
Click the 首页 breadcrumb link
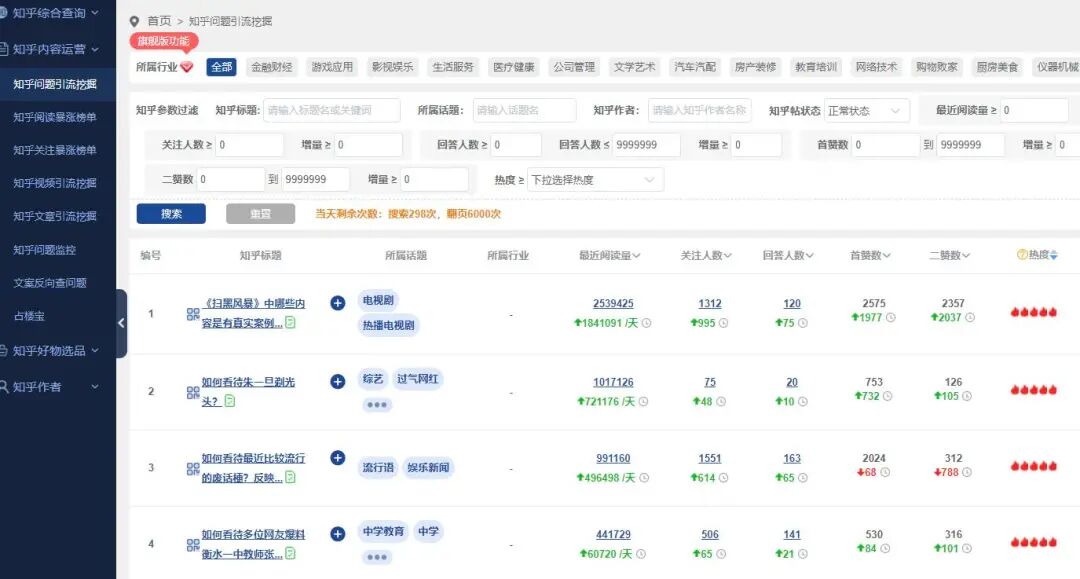tap(159, 21)
